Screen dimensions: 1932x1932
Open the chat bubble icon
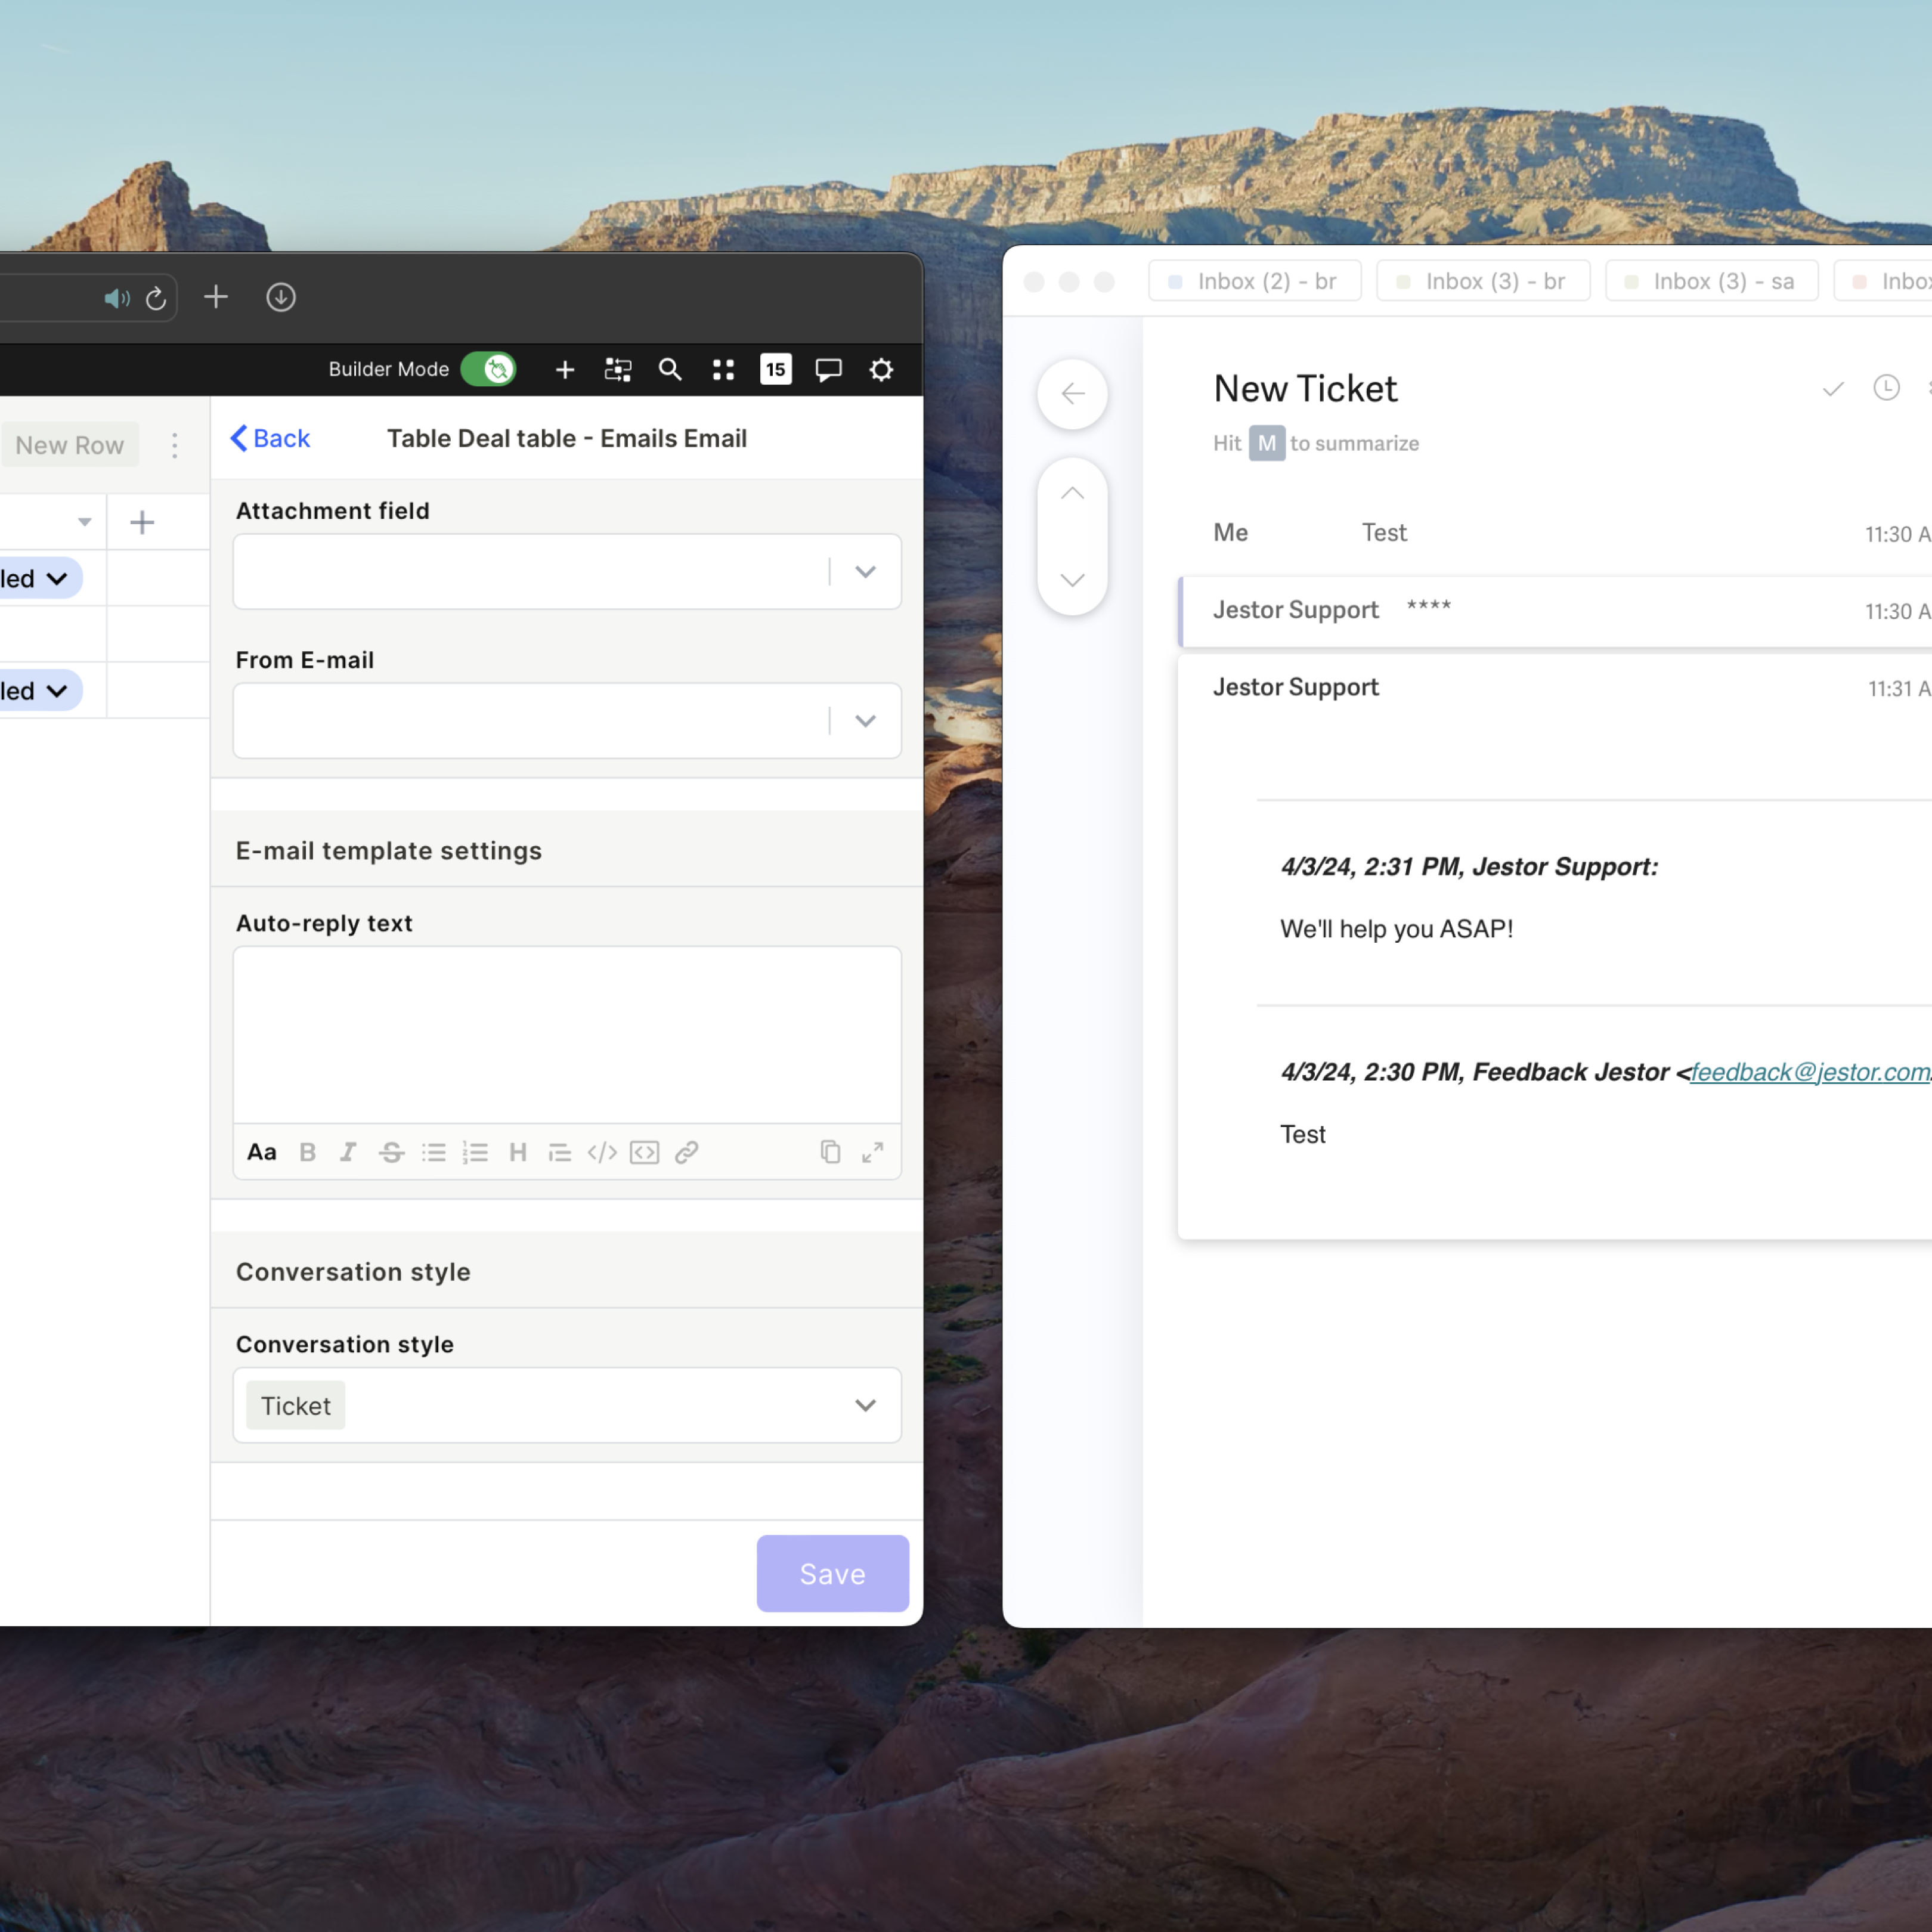point(828,370)
